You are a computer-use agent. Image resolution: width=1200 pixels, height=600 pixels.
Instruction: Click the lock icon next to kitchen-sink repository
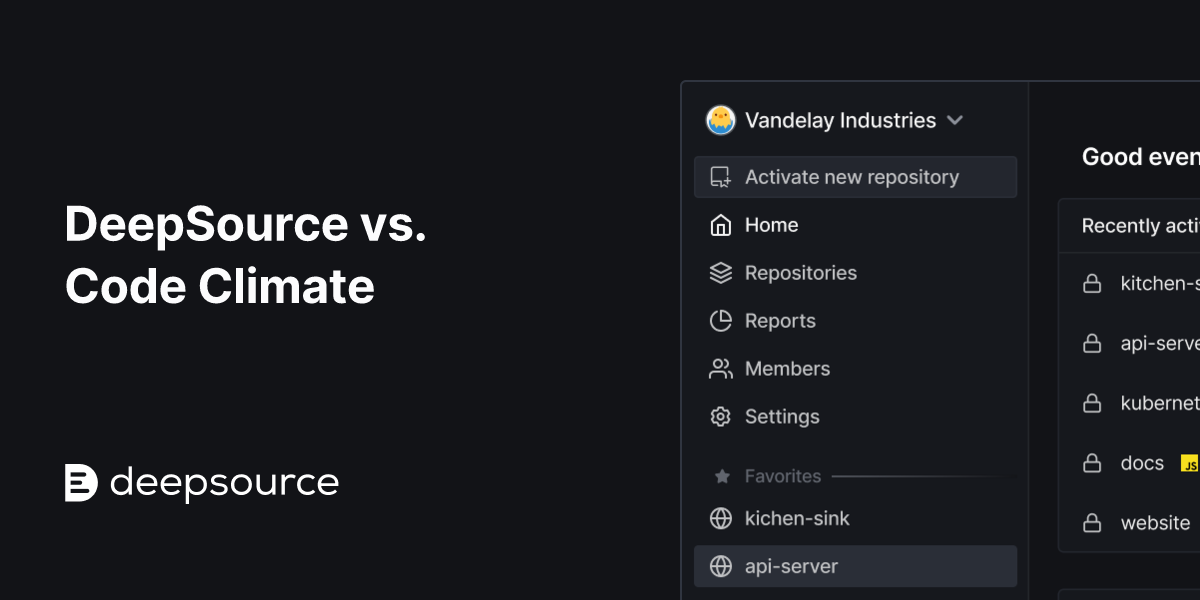click(x=1092, y=283)
